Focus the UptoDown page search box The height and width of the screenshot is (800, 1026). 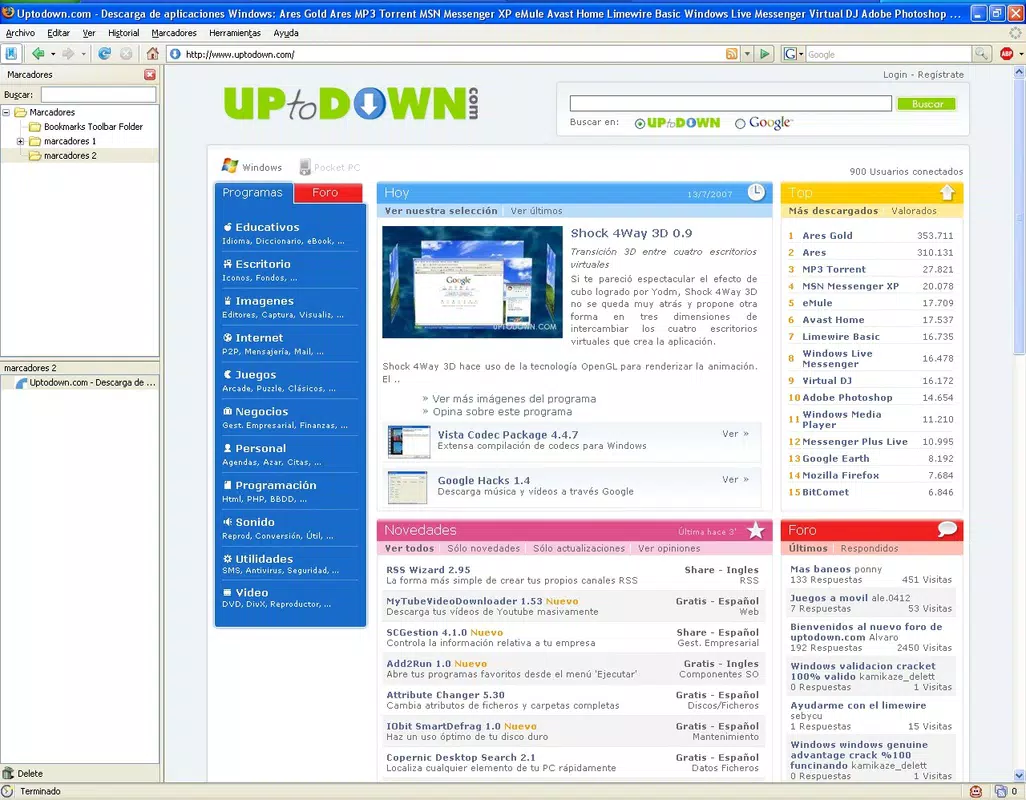pos(730,103)
